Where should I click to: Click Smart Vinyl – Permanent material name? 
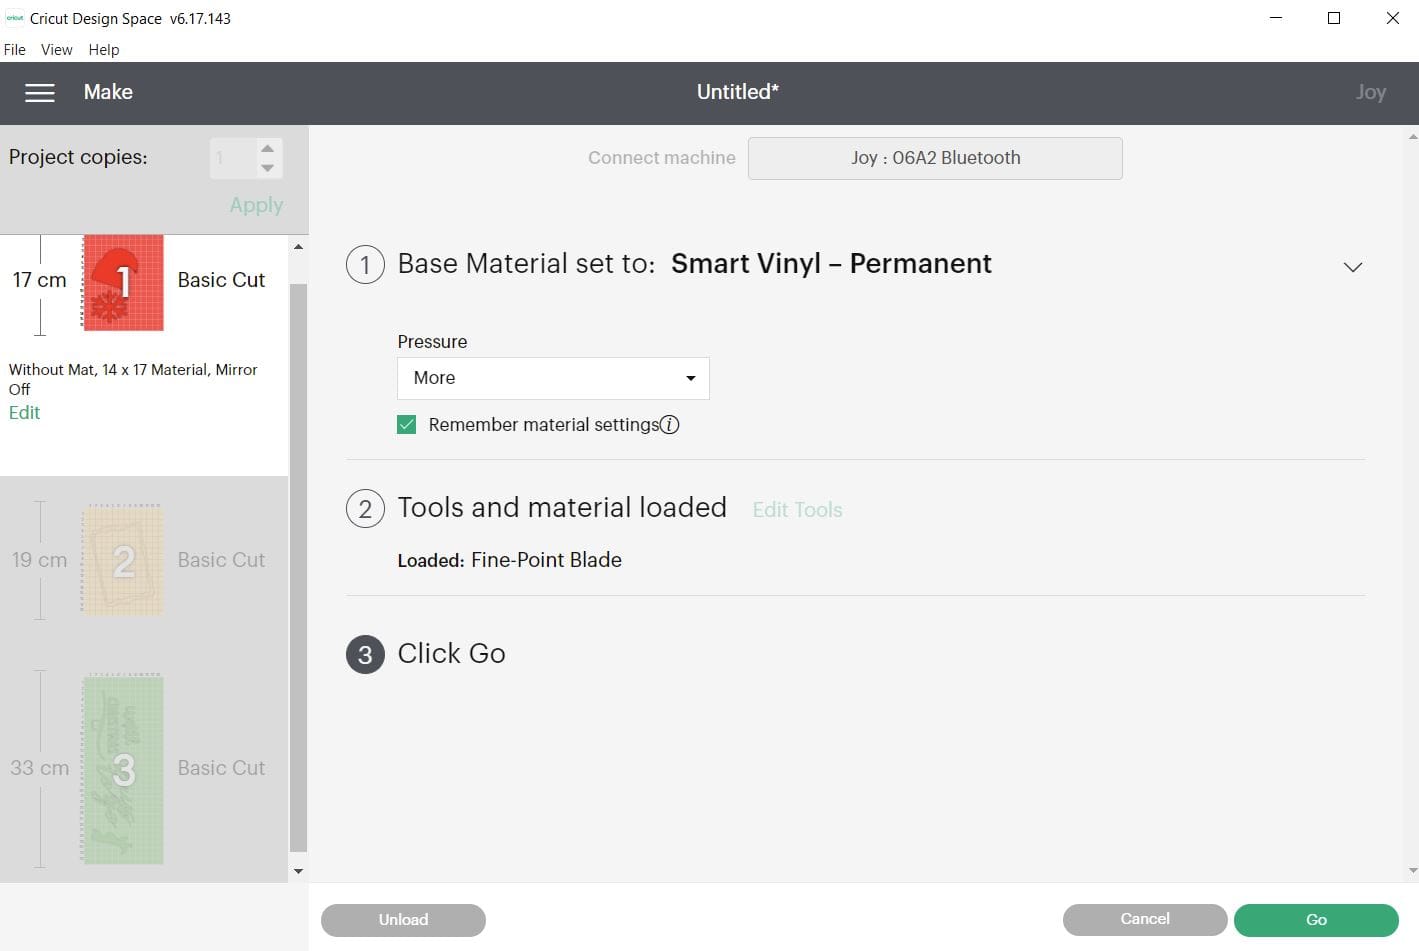[x=831, y=263]
